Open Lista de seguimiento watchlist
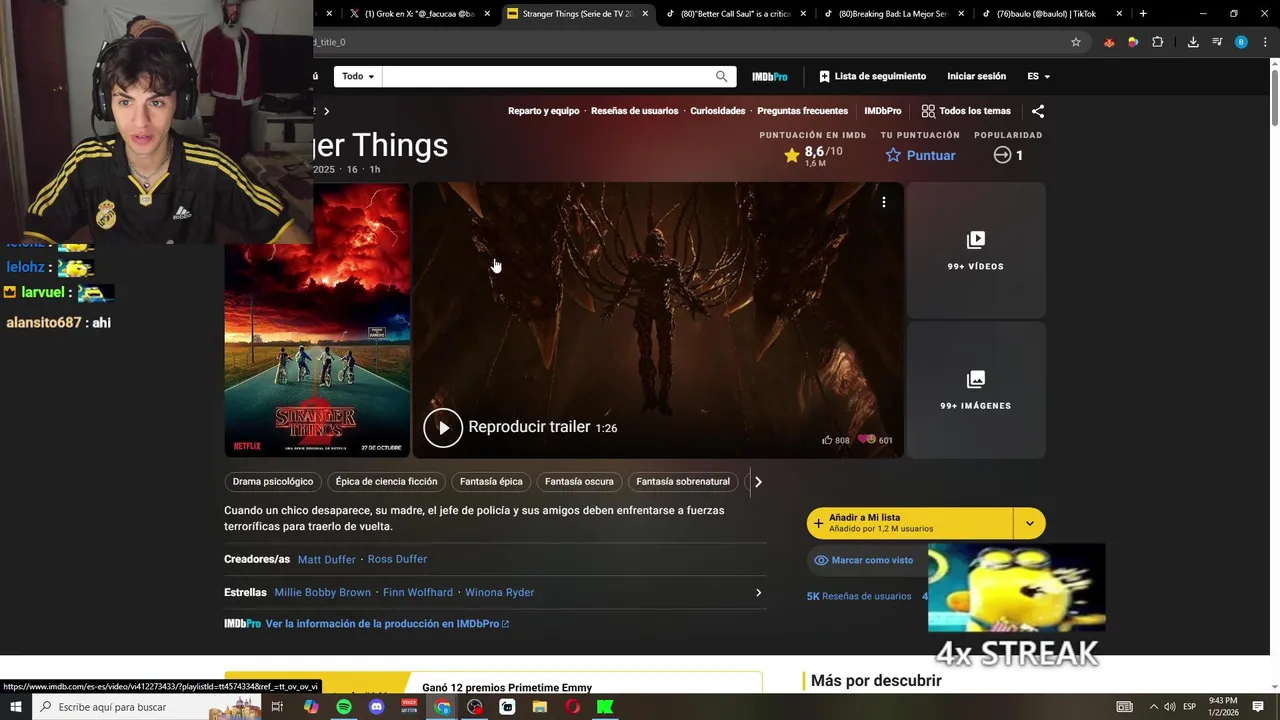The width and height of the screenshot is (1280, 720). point(872,77)
